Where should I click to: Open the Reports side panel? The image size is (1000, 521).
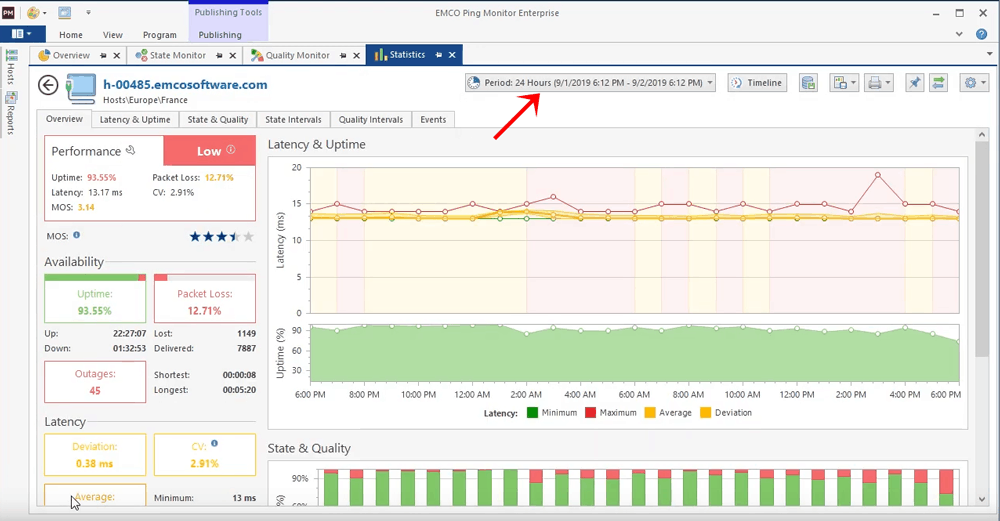point(11,114)
